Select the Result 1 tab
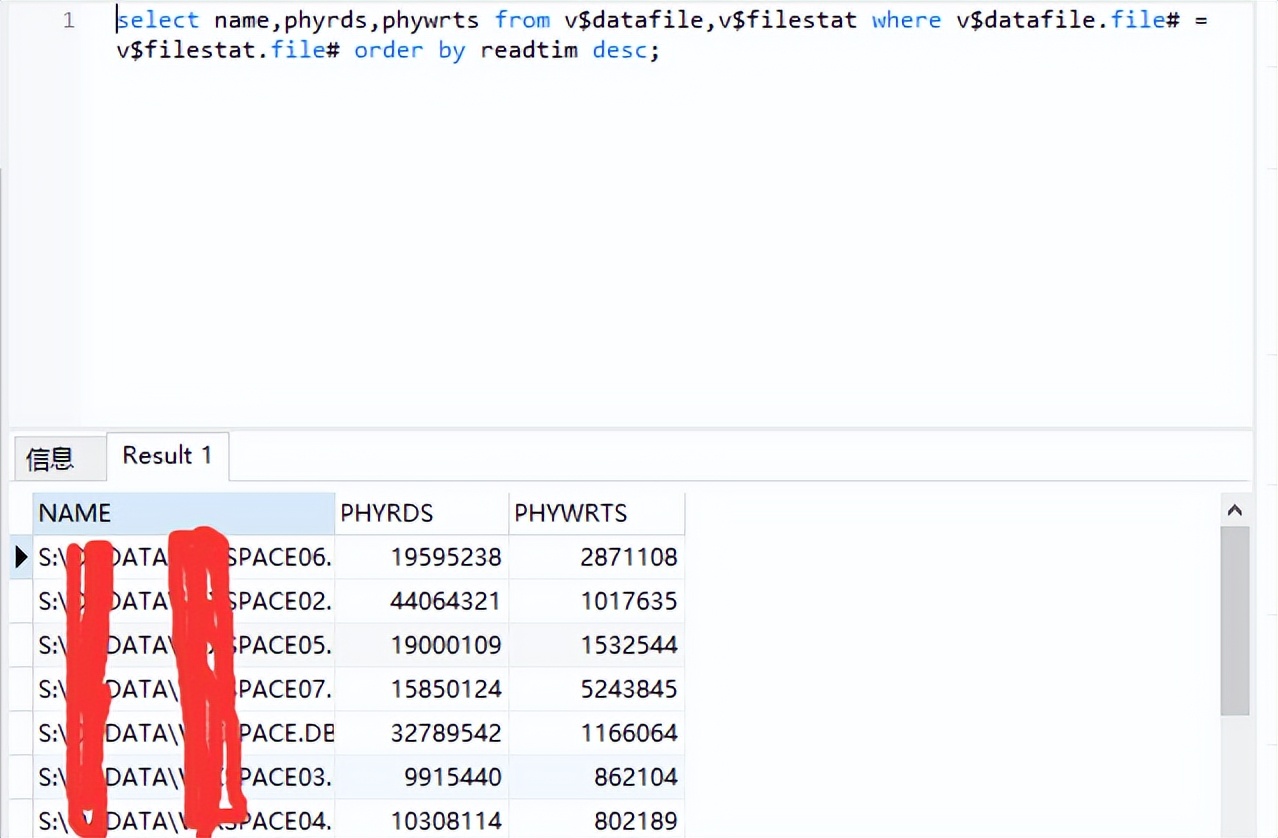1278x838 pixels. pyautogui.click(x=167, y=456)
